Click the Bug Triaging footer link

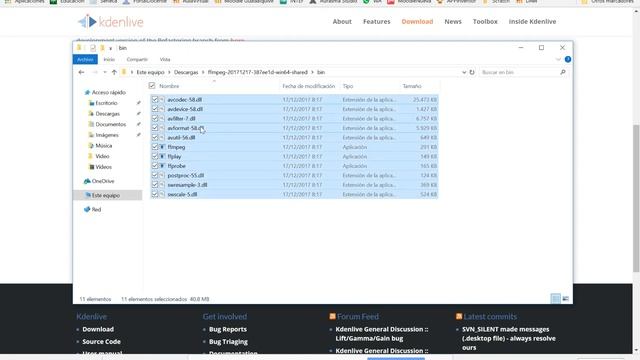tap(228, 342)
